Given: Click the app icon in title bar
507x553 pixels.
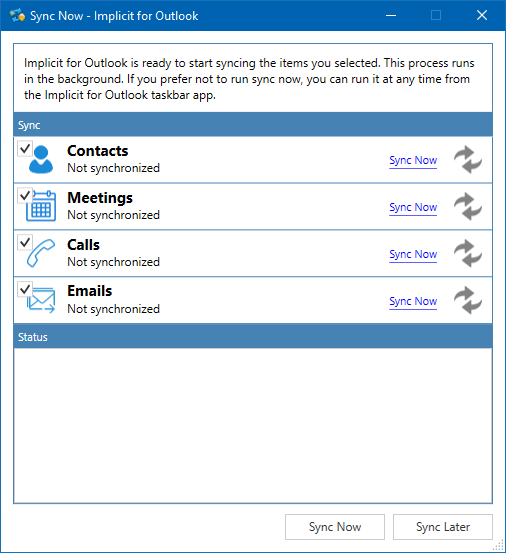Looking at the screenshot, I should (x=17, y=16).
